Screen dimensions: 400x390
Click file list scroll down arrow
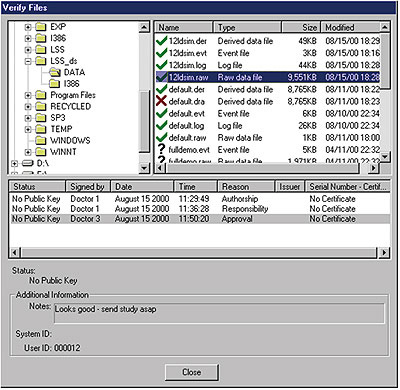click(x=385, y=157)
